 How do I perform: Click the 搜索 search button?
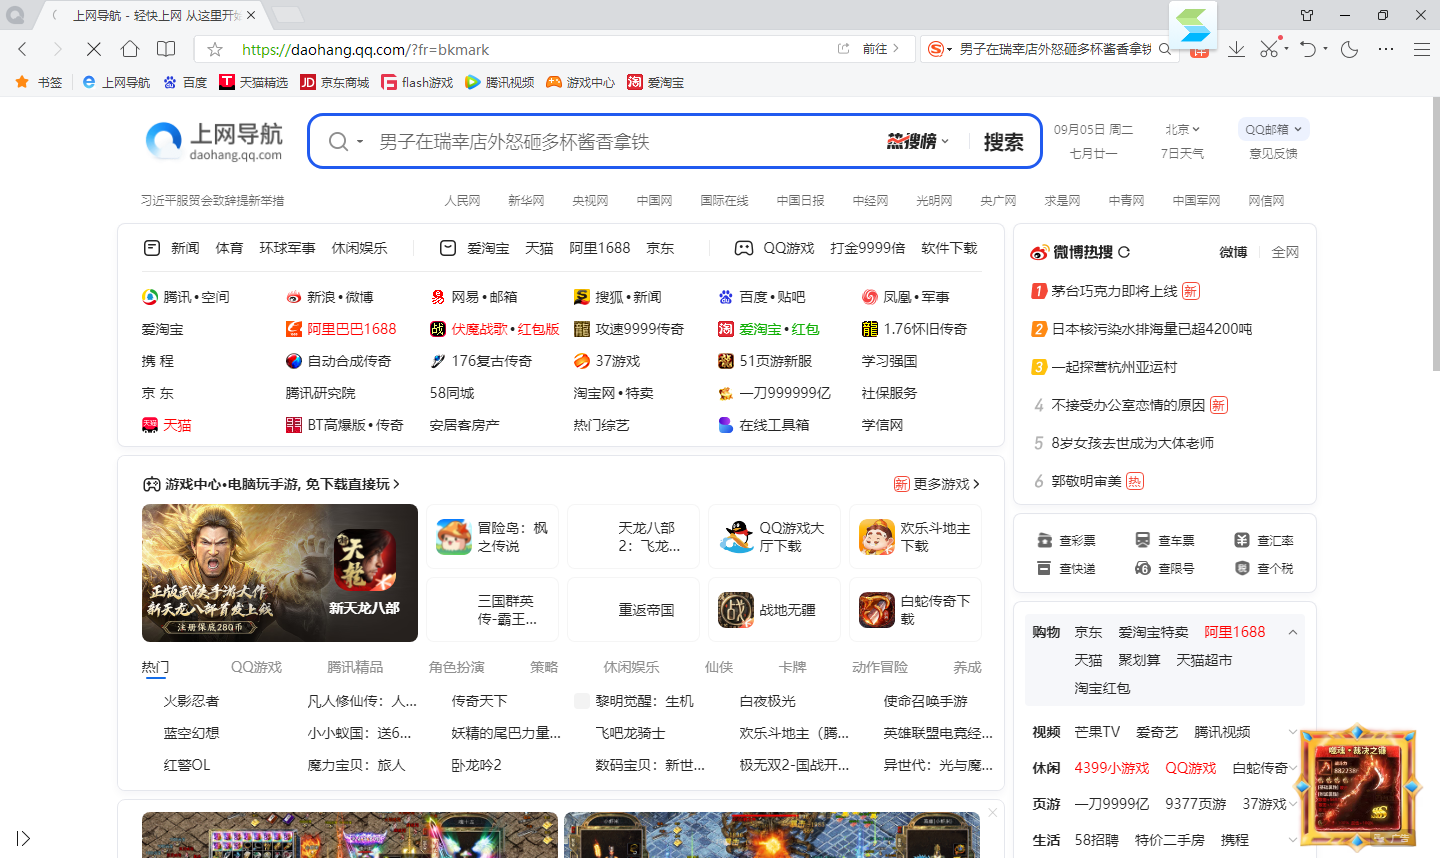(x=1003, y=141)
